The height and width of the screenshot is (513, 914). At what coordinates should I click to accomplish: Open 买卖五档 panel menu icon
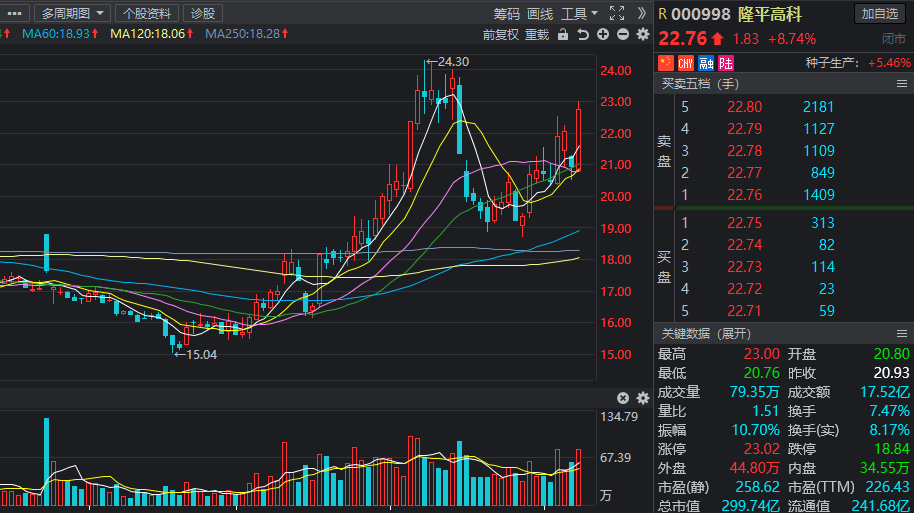902,84
